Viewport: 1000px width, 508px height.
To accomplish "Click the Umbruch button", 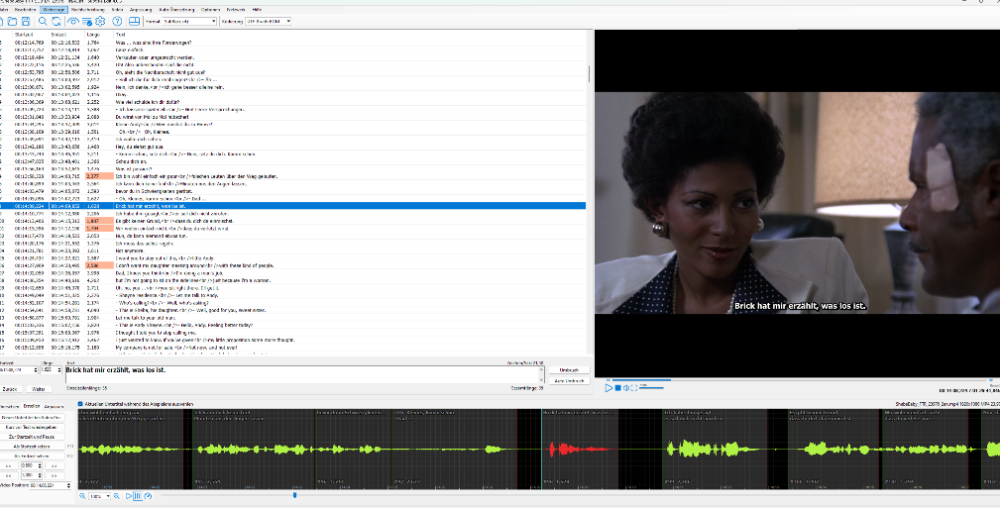I will pos(569,370).
